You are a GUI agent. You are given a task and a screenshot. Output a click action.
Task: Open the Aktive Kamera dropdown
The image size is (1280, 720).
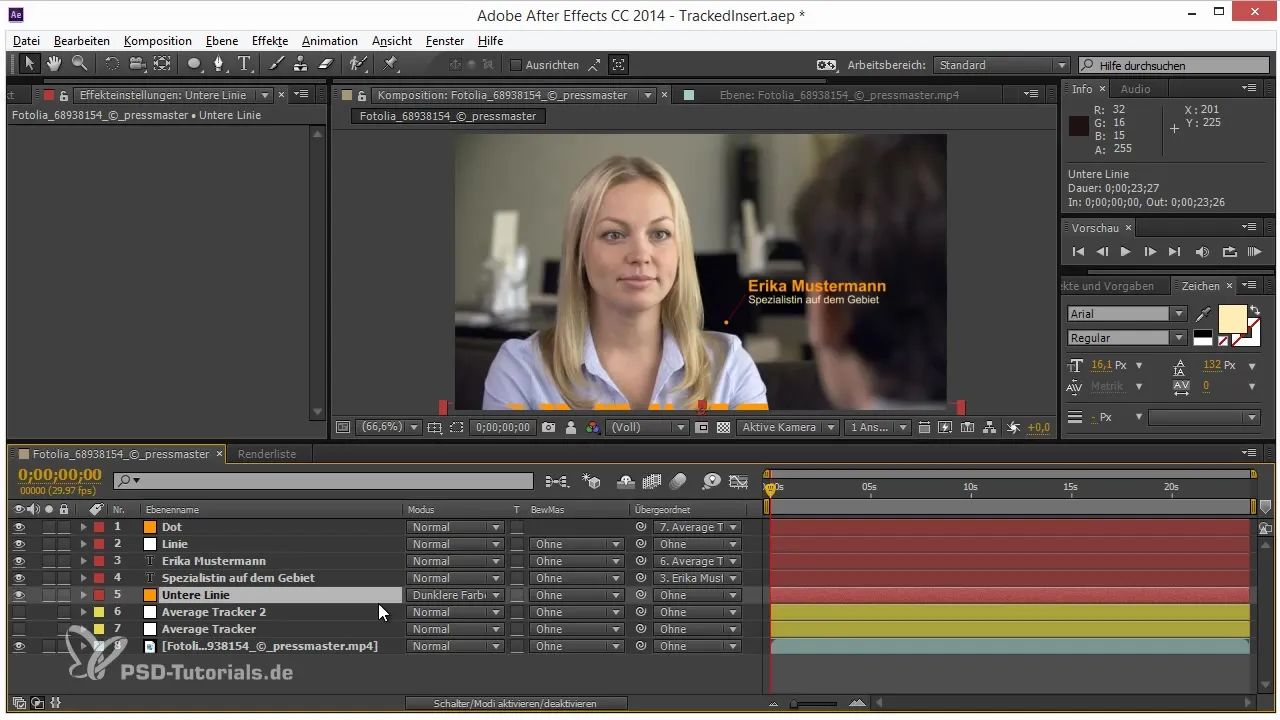pos(788,427)
